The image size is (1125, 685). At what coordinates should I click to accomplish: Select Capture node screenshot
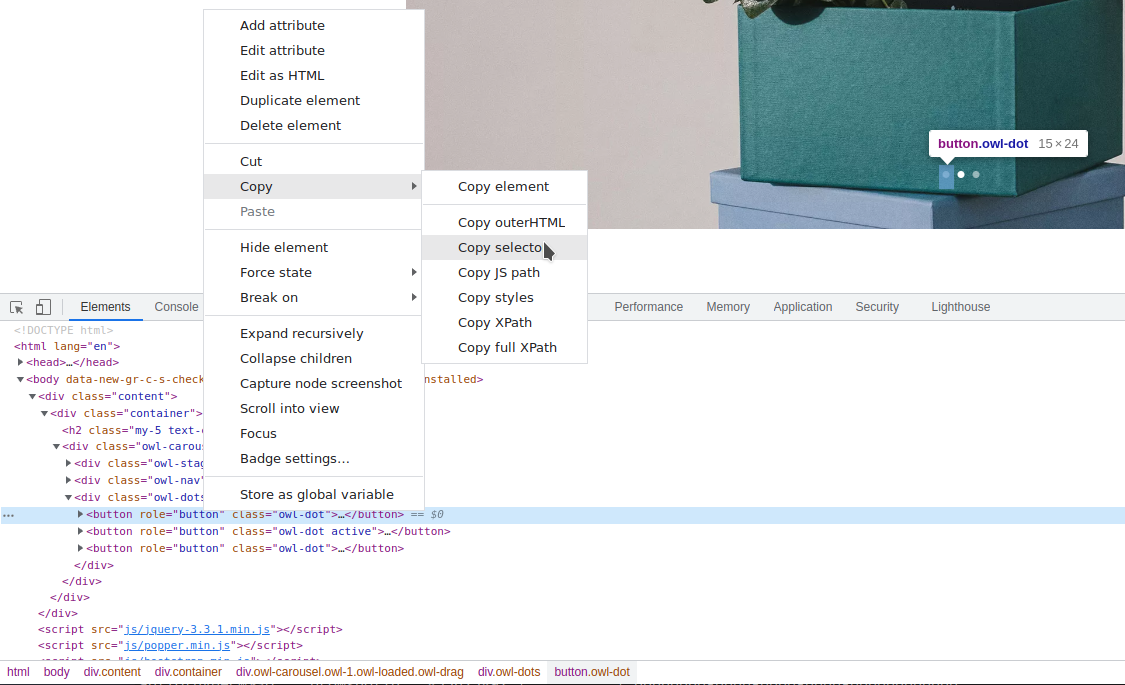[314, 384]
